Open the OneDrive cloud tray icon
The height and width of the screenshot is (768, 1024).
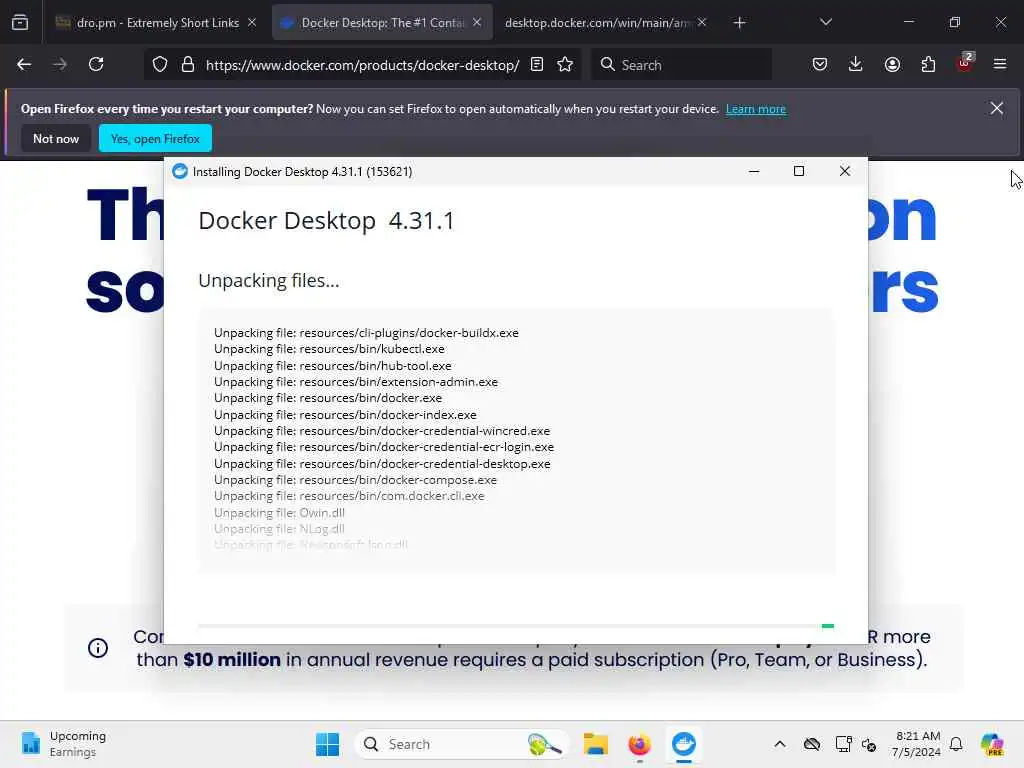pos(812,744)
